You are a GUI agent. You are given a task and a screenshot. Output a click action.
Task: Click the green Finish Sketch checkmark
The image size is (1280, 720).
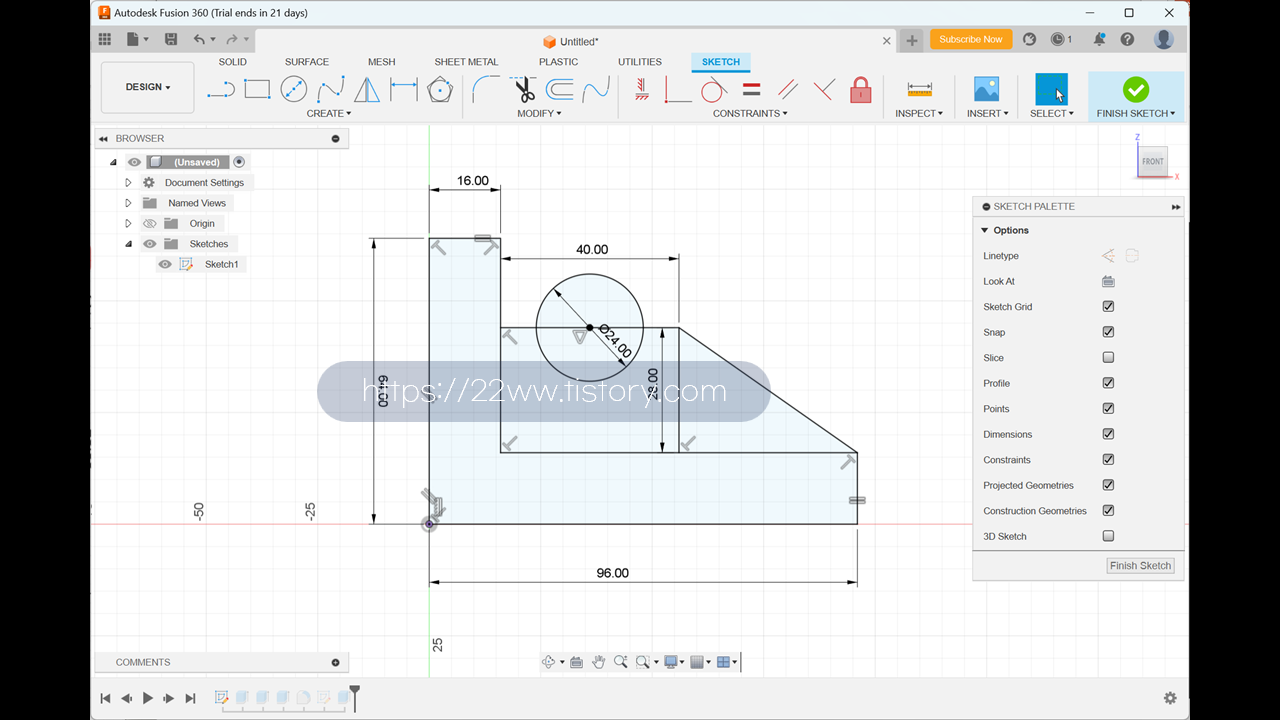[1136, 90]
